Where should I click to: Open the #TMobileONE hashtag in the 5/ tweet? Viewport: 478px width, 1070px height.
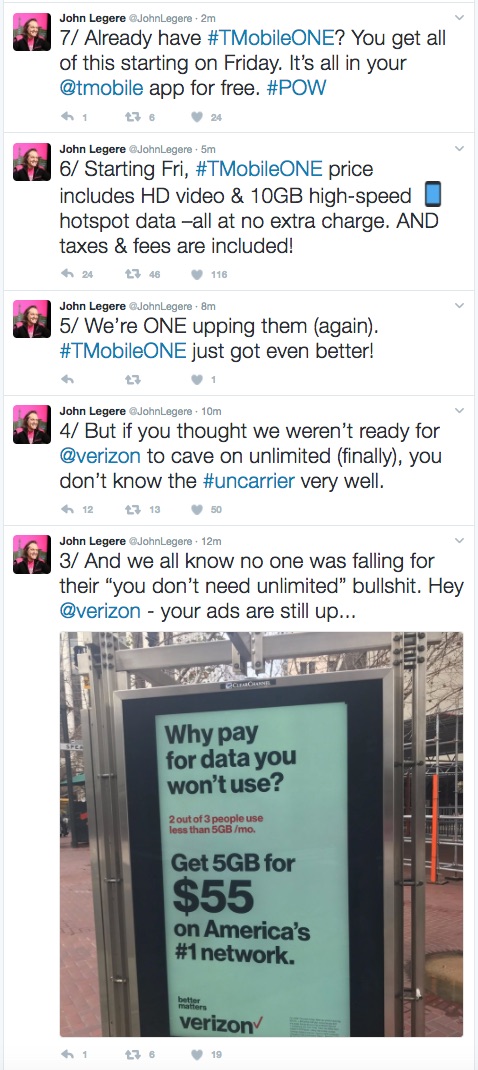123,351
